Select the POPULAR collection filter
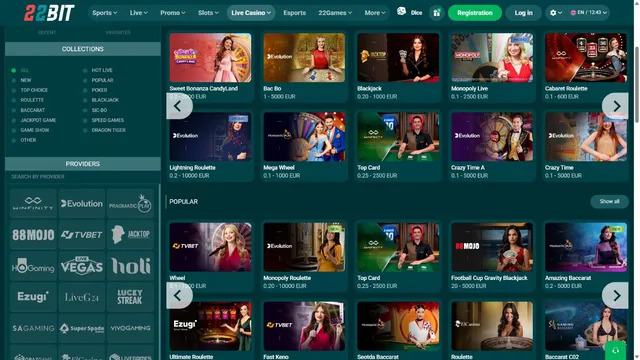The image size is (640, 360). 98,80
